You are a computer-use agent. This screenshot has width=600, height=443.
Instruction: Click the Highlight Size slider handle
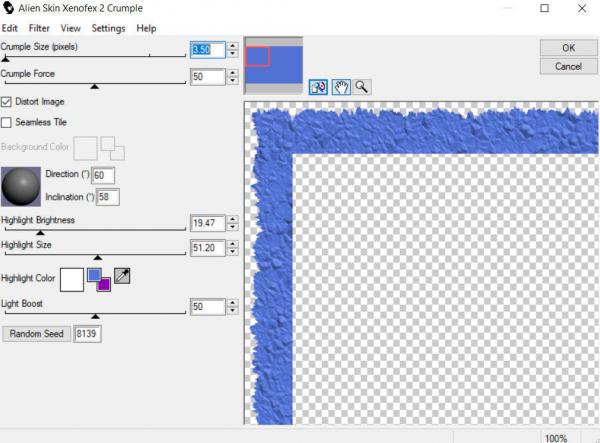click(97, 258)
